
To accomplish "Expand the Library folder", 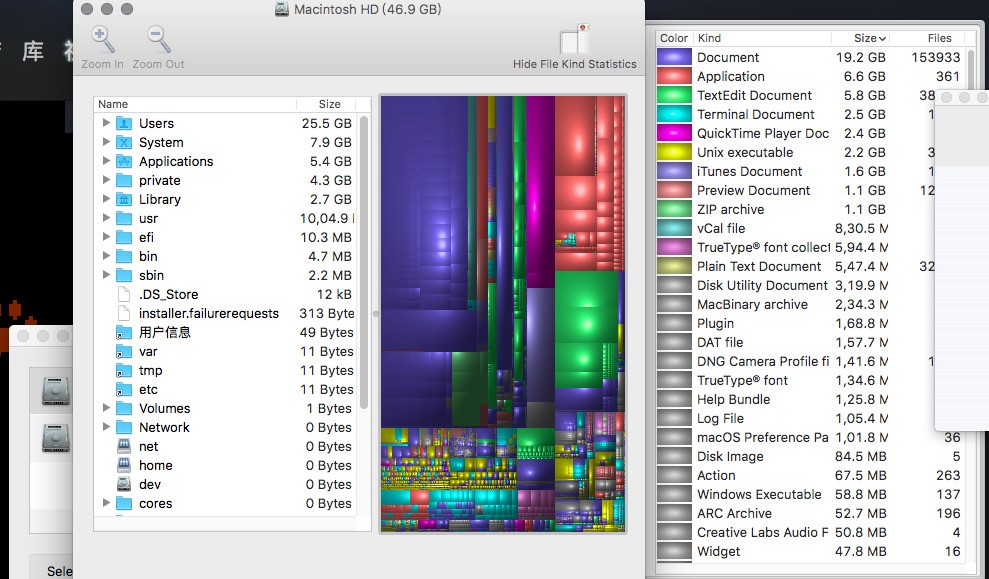I will (x=106, y=199).
